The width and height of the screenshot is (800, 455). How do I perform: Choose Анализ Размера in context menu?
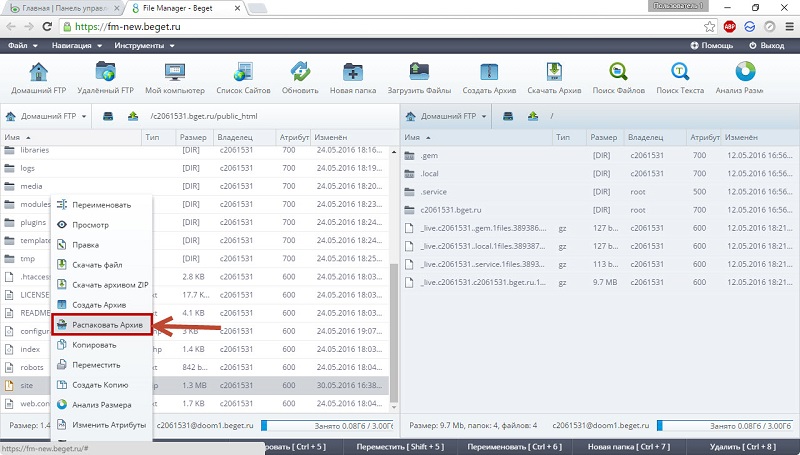click(102, 405)
